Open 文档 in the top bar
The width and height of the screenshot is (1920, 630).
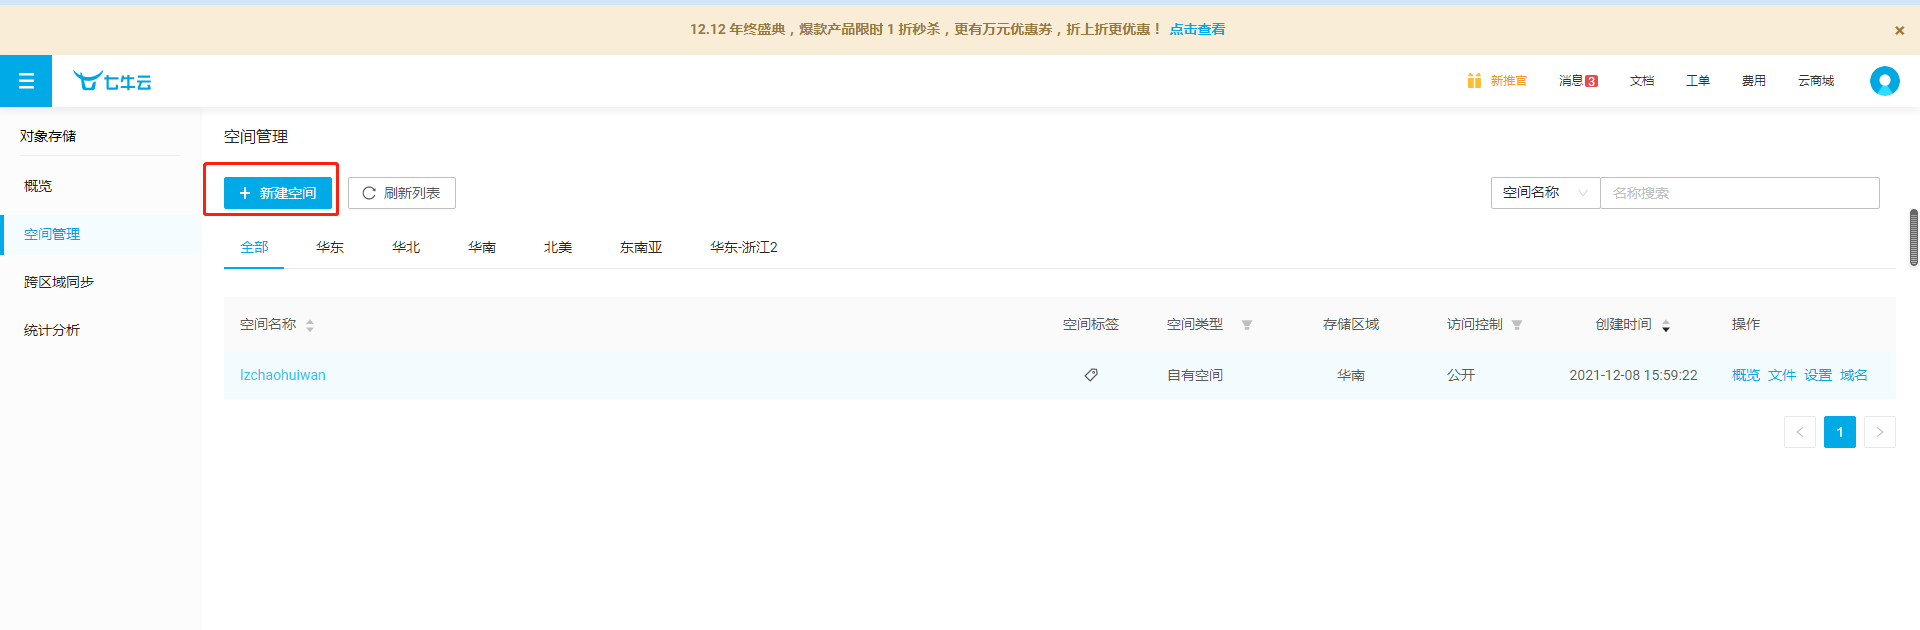1642,81
